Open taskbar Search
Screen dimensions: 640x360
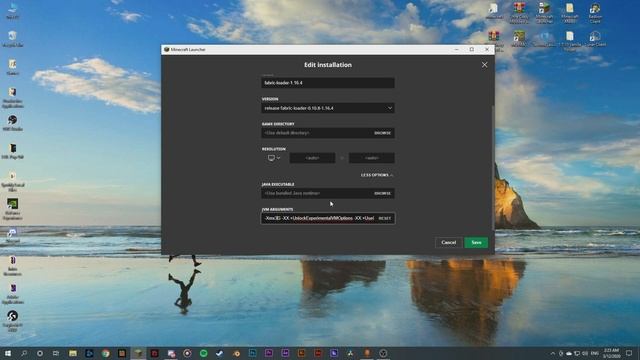point(24,353)
